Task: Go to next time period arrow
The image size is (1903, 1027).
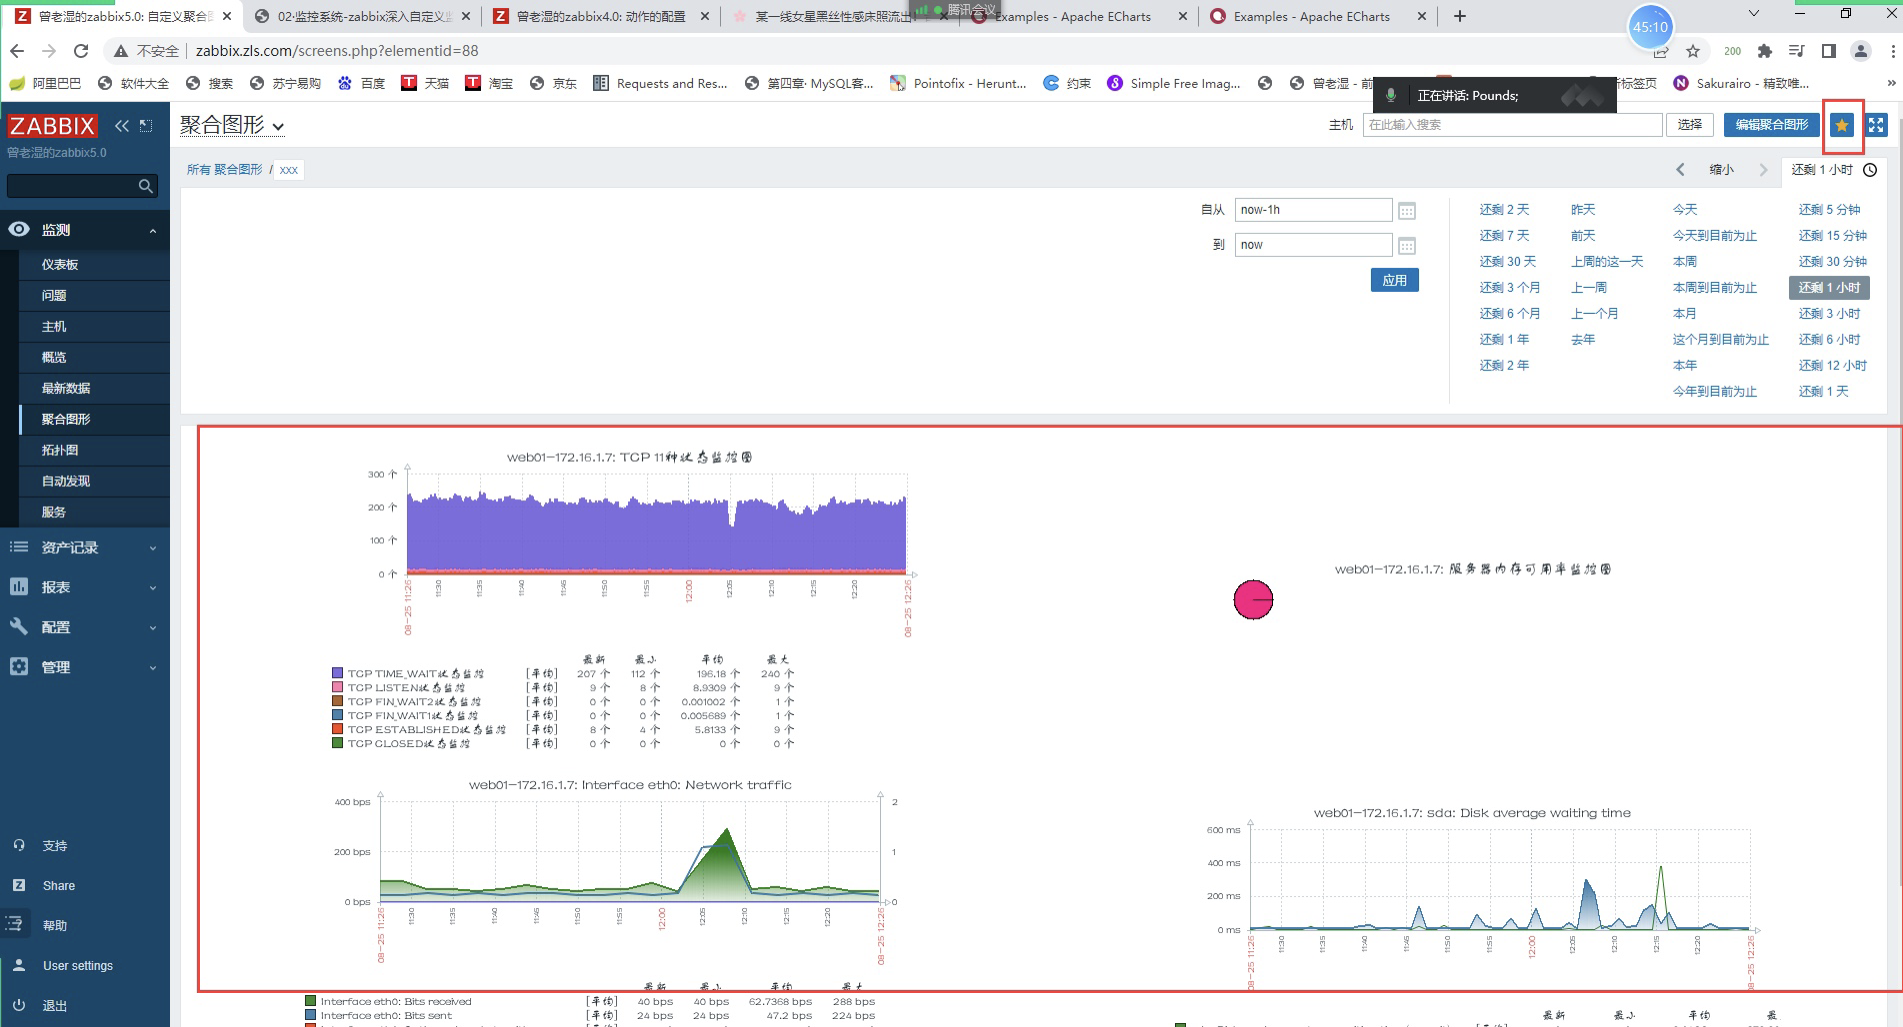Action: pyautogui.click(x=1763, y=170)
